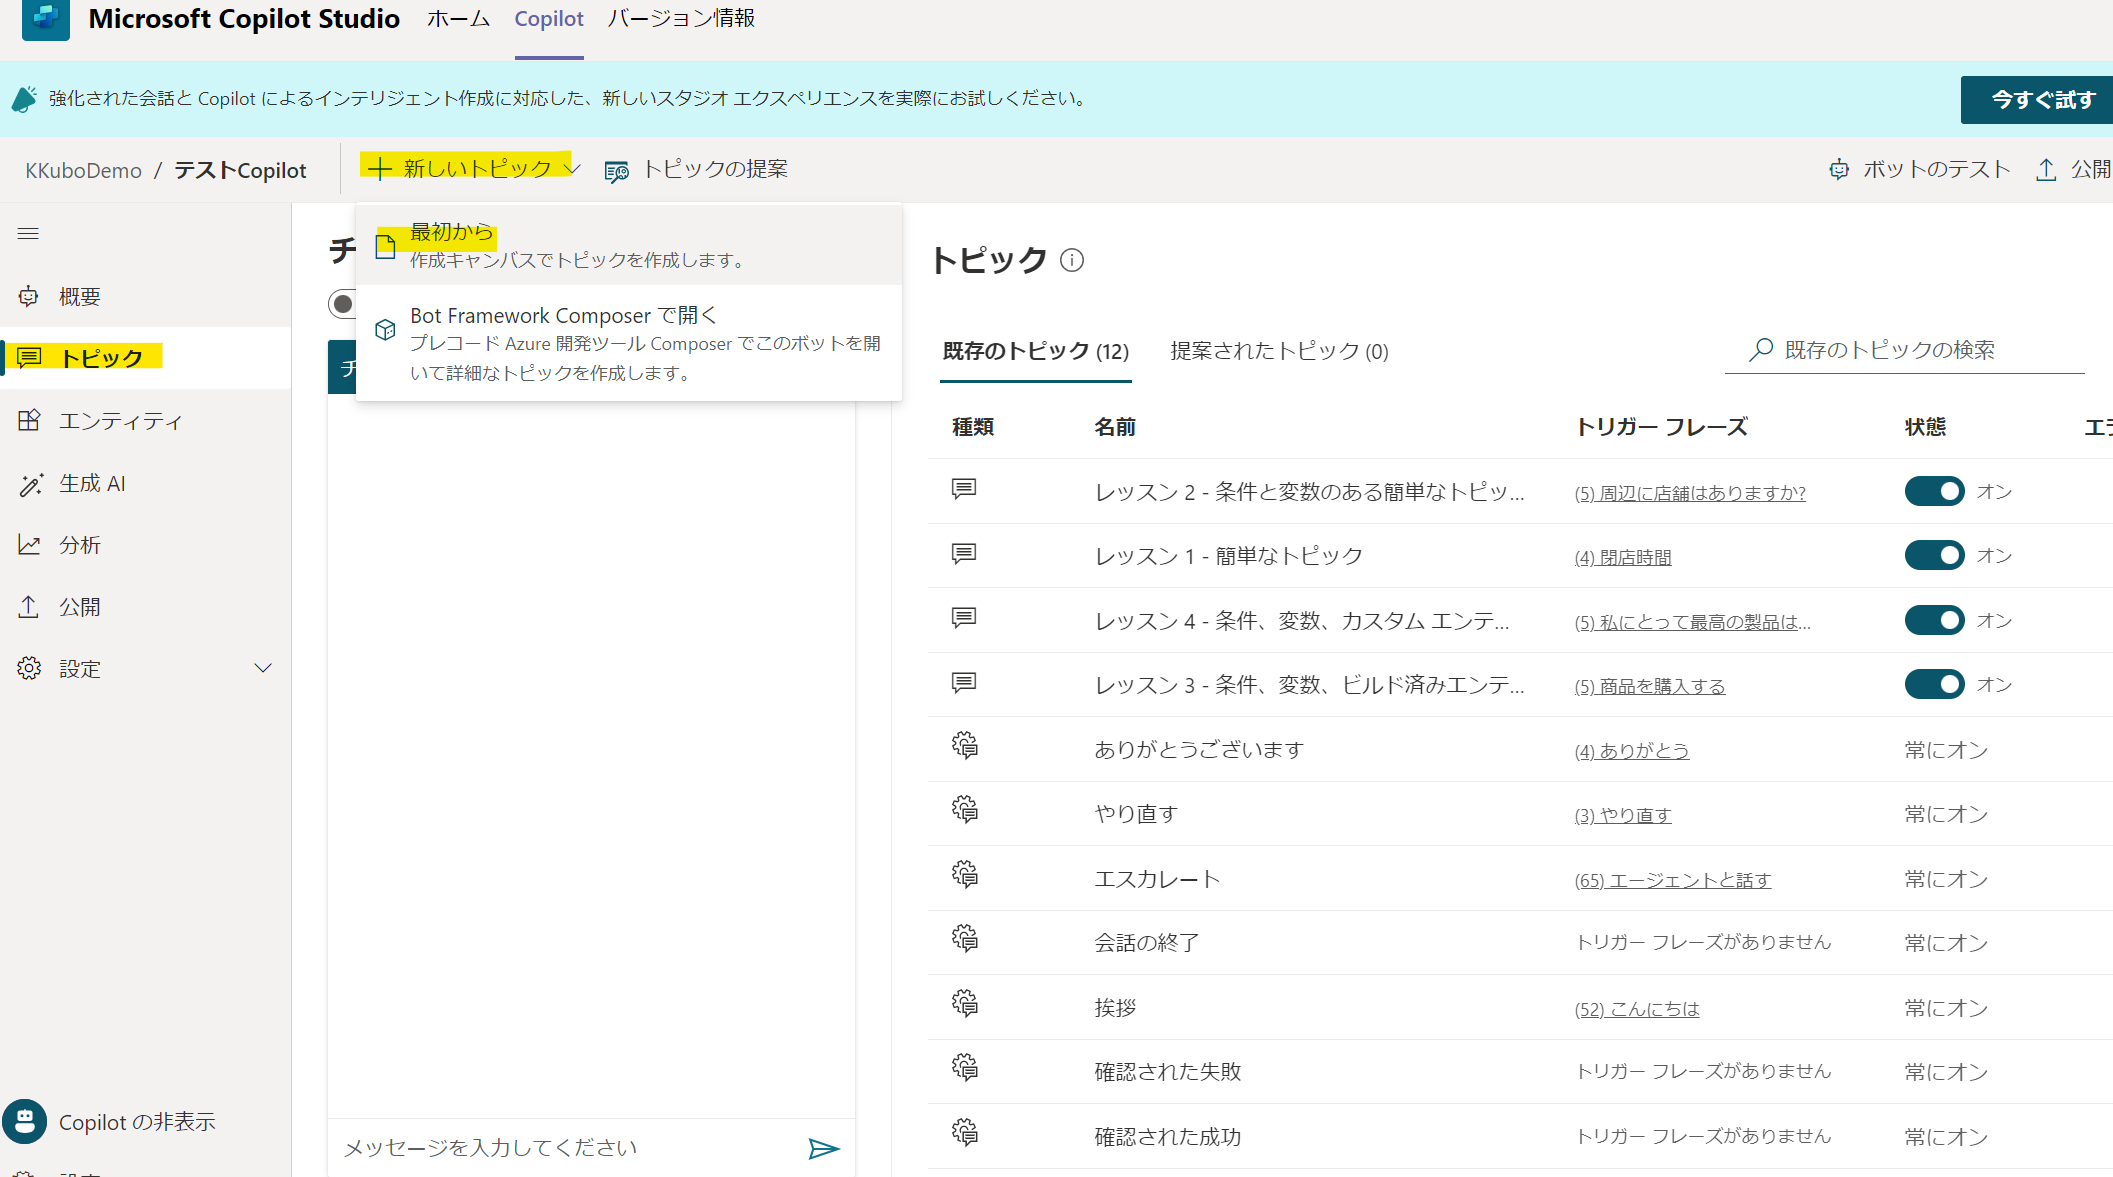Open 生成 AI in the sidebar

[x=92, y=484]
